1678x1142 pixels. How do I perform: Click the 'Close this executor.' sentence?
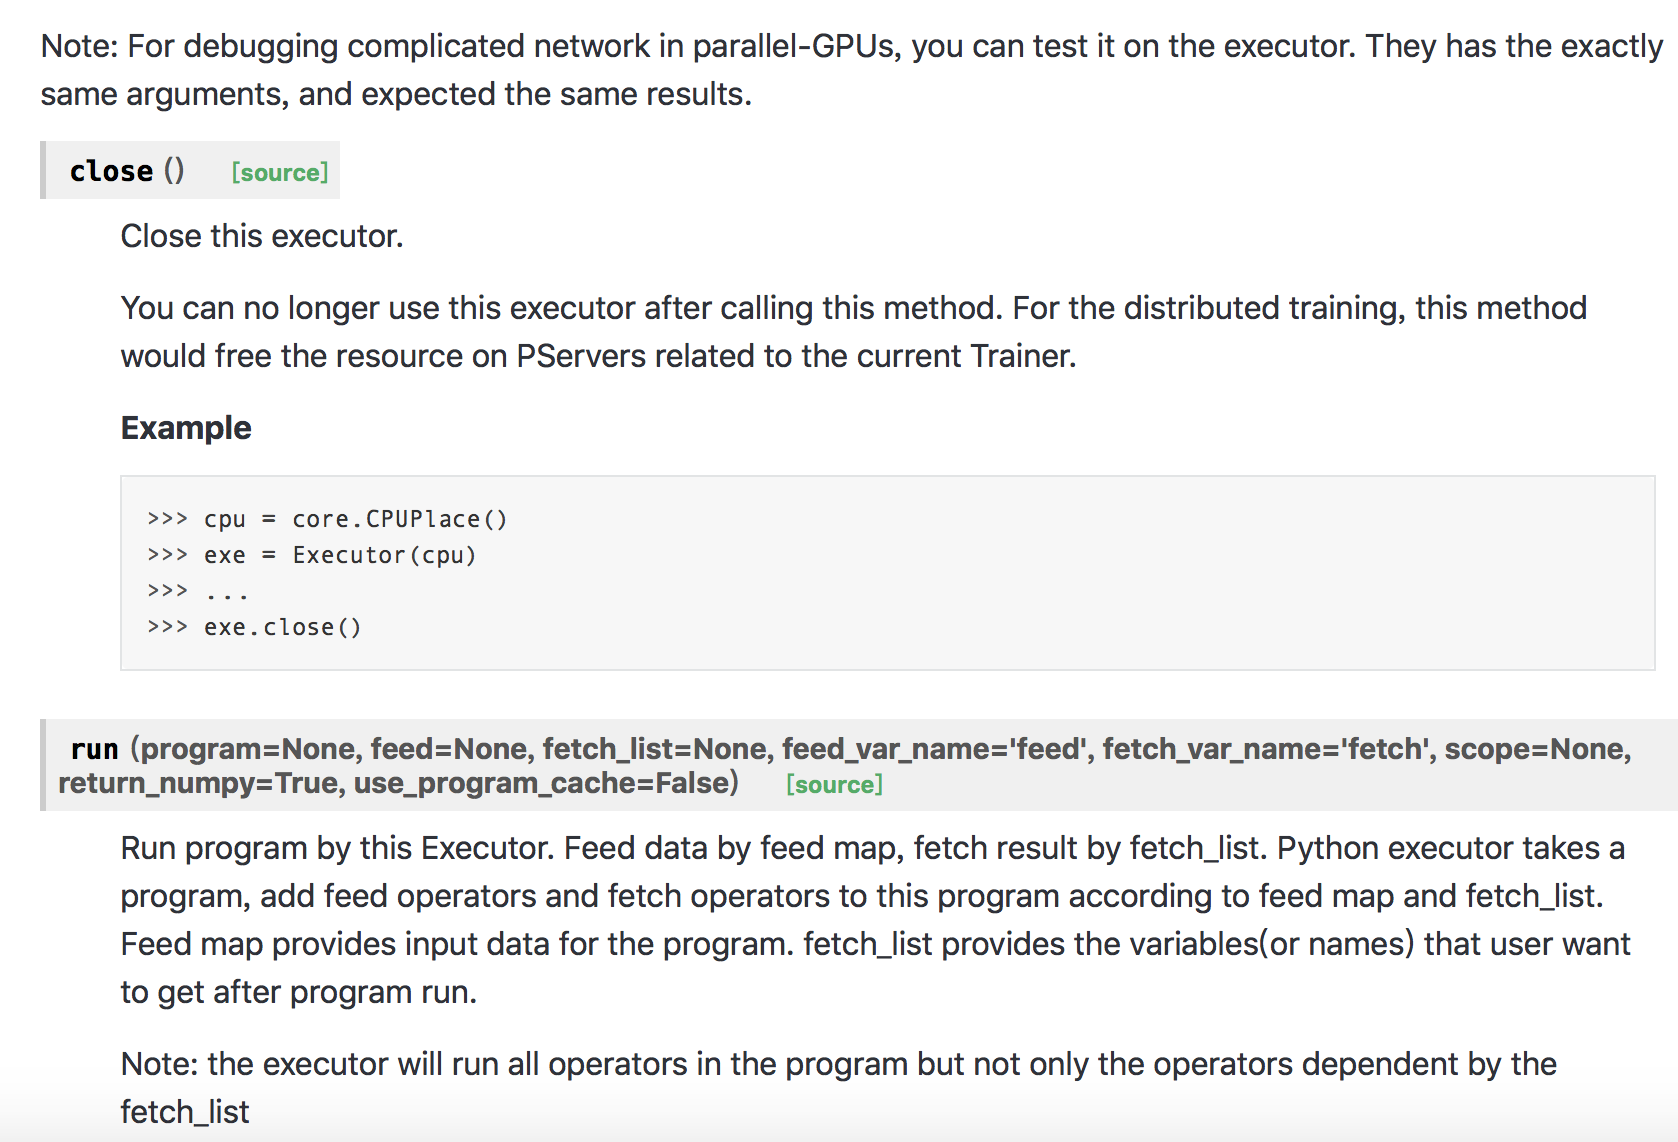[262, 236]
